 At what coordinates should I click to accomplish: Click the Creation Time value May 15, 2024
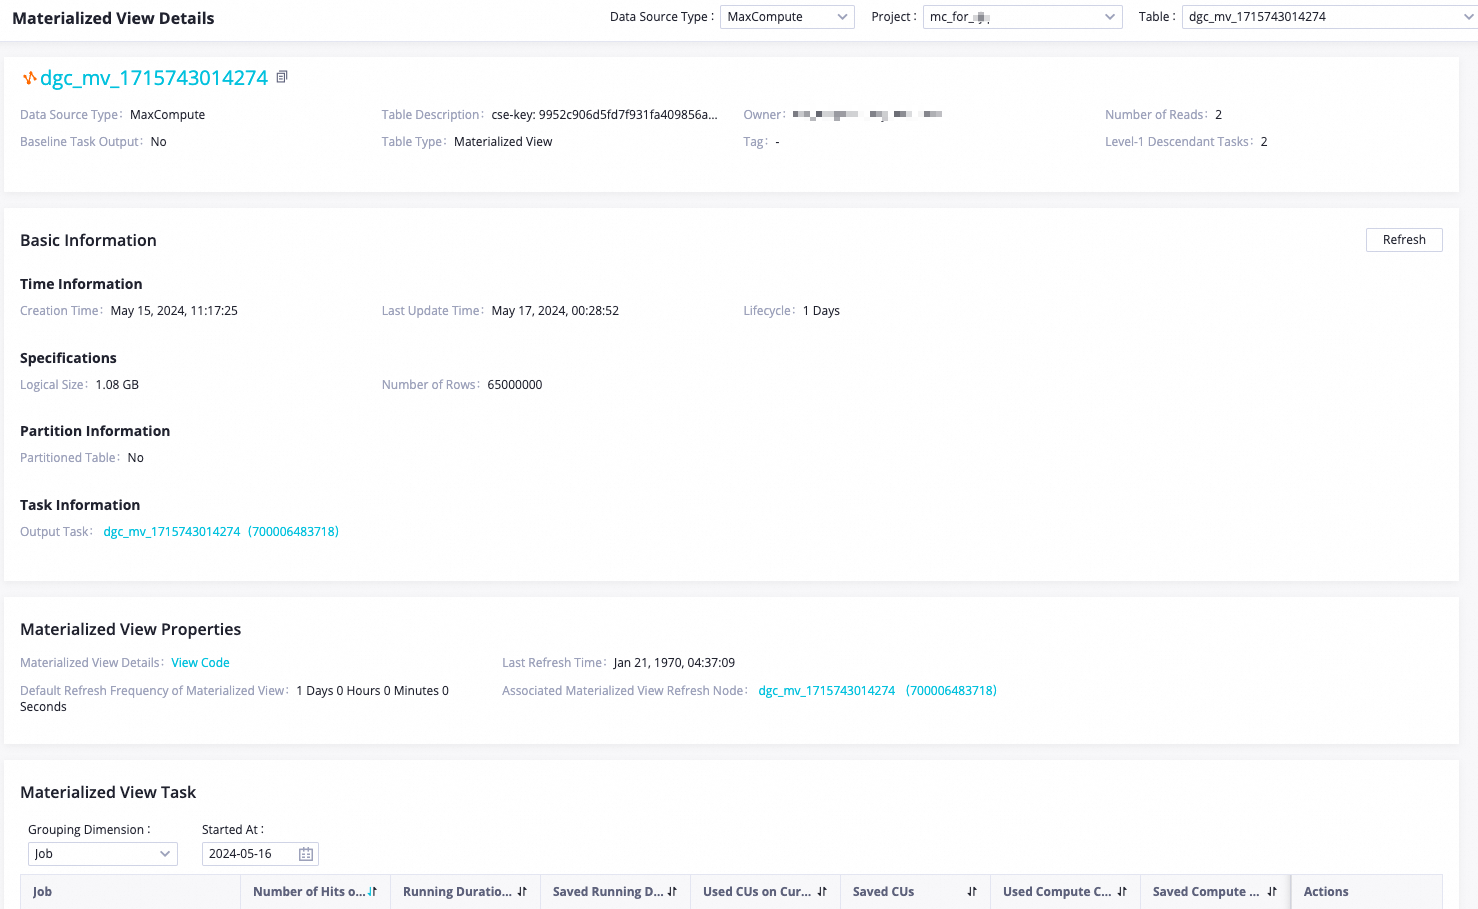pyautogui.click(x=174, y=311)
